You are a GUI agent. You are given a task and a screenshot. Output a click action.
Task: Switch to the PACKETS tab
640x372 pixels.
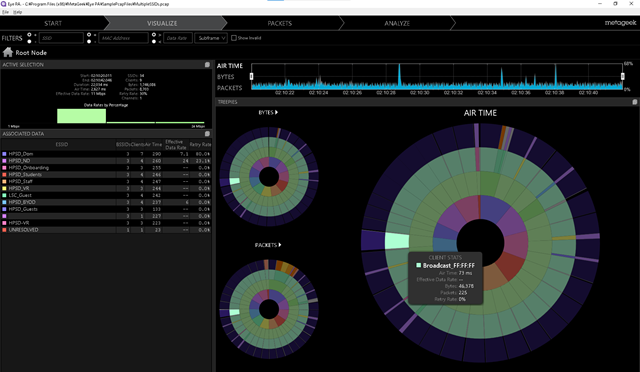pos(280,23)
